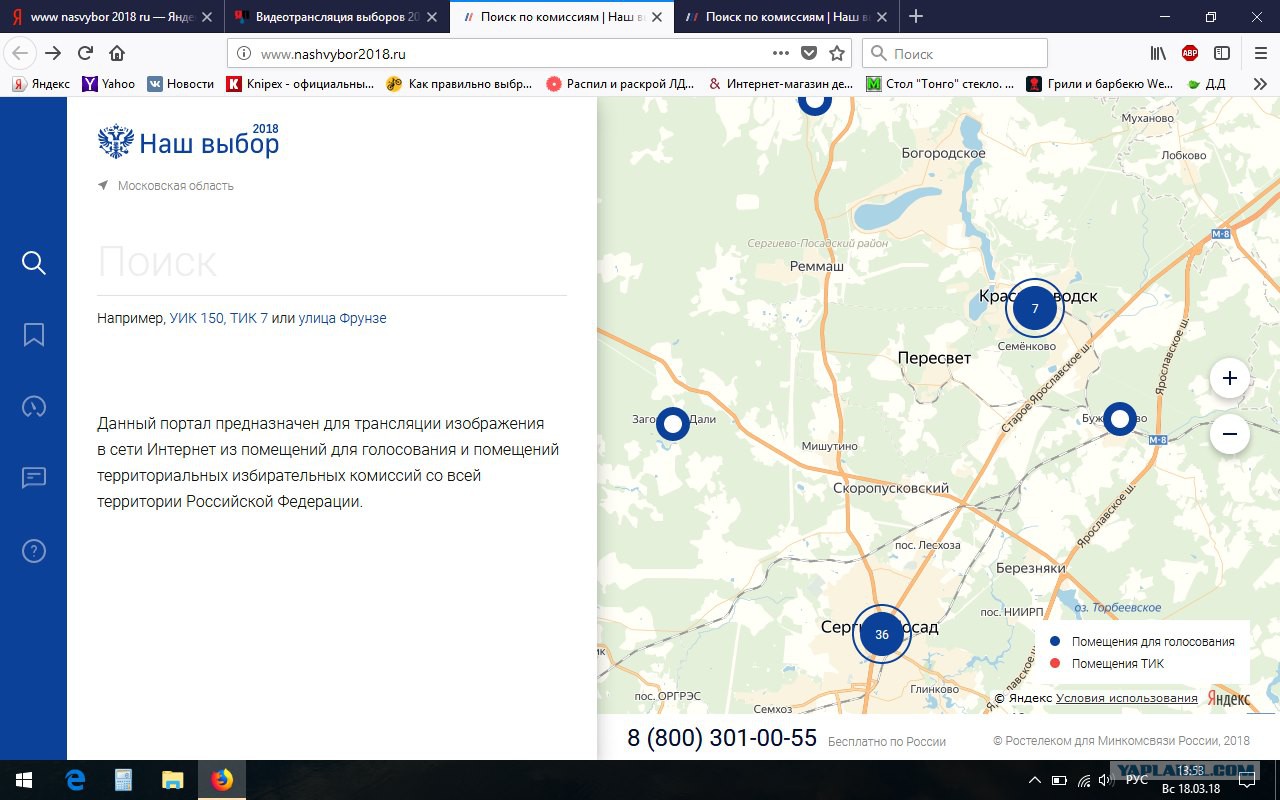This screenshot has height=800, width=1280.
Task: Open the page actions three-dot menu
Action: pos(781,54)
